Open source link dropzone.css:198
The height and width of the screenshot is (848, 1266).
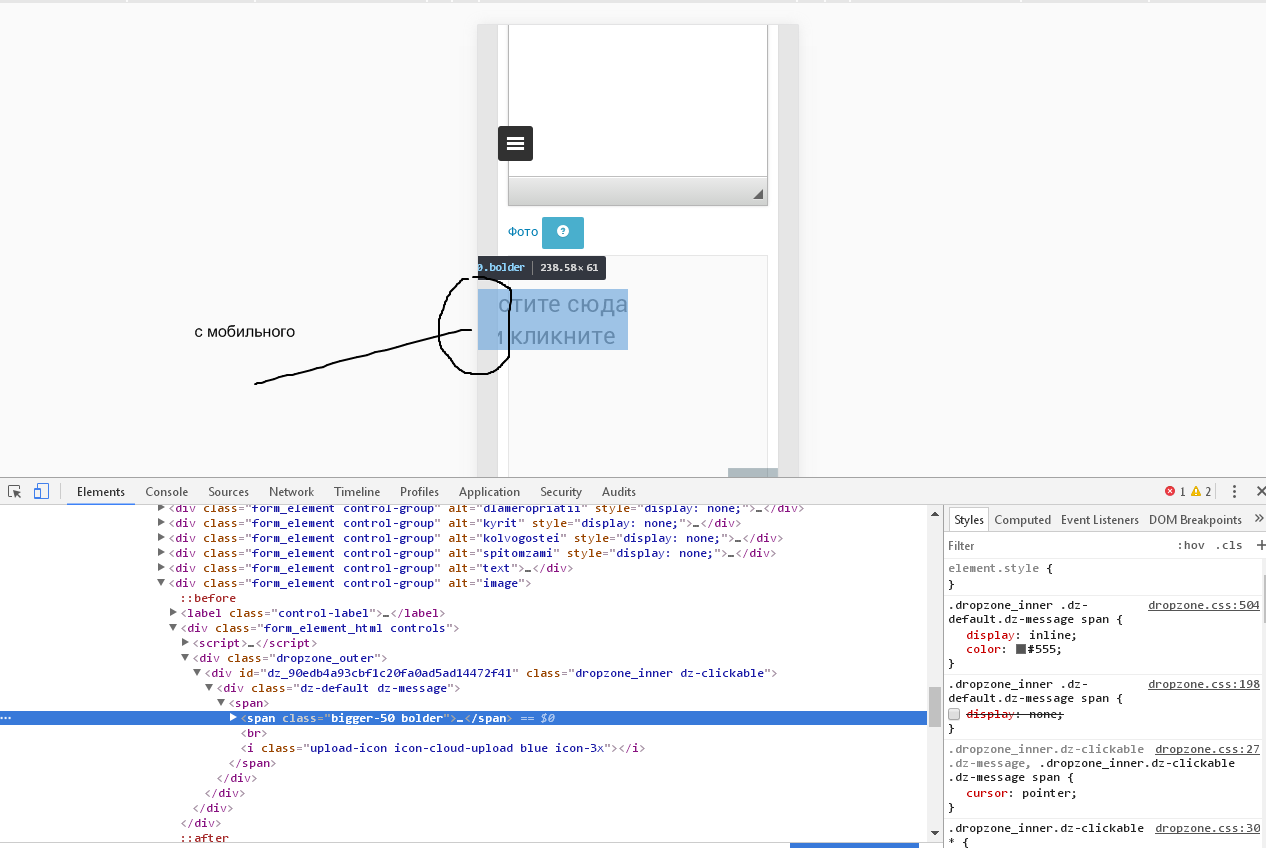click(x=1204, y=684)
